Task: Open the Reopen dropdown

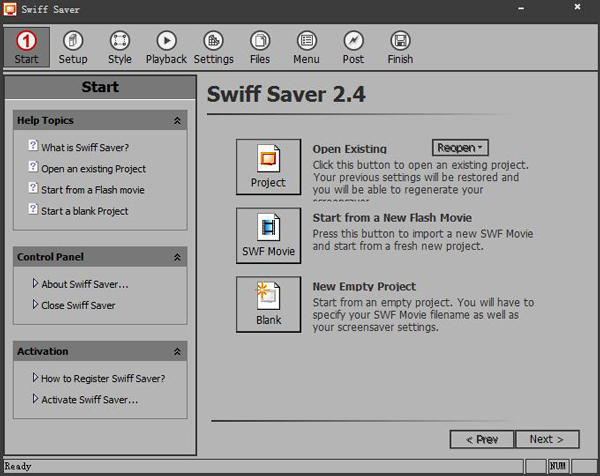Action: (460, 148)
